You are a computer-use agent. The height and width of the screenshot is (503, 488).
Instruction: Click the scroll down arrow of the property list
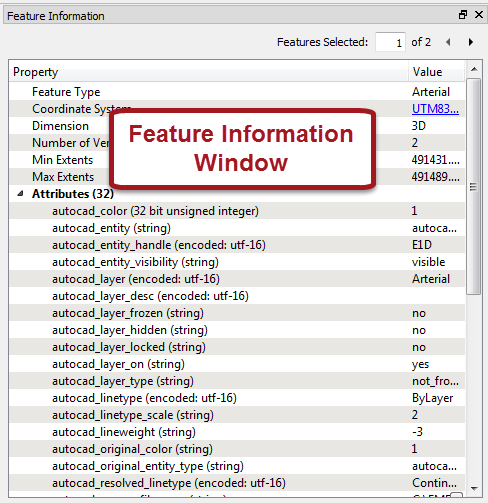tap(474, 489)
